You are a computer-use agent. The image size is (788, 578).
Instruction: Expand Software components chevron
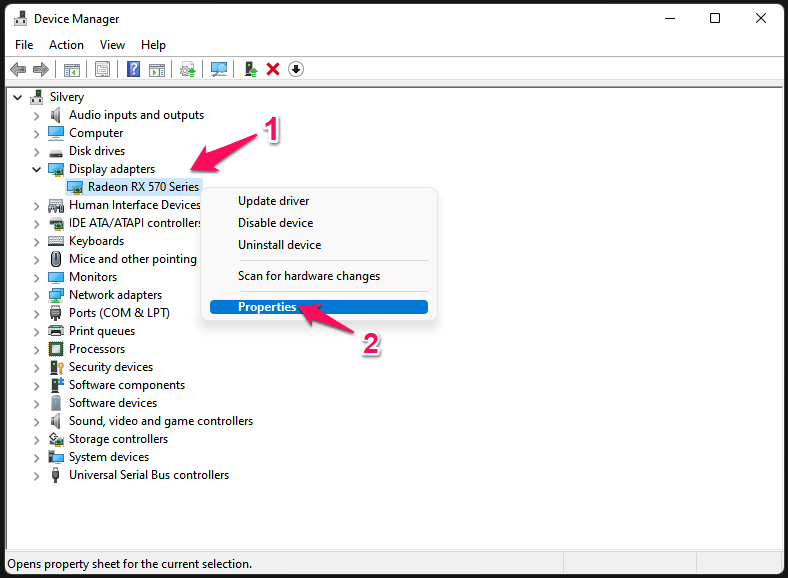pyautogui.click(x=36, y=386)
